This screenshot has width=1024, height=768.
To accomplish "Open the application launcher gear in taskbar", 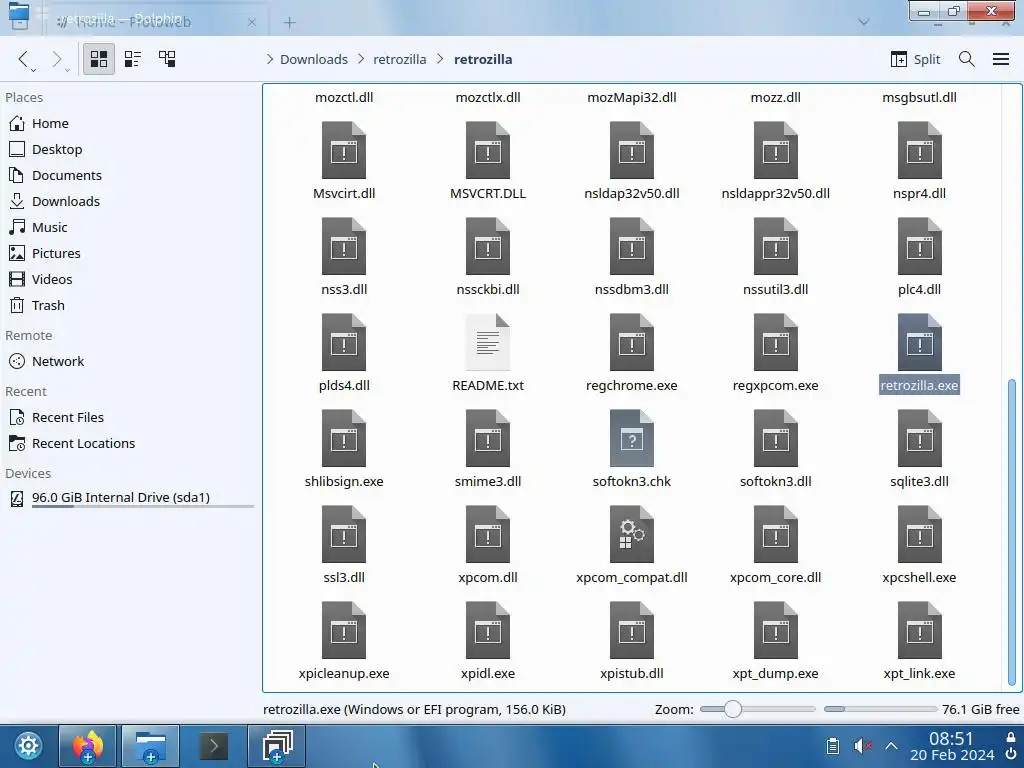I will pyautogui.click(x=28, y=746).
